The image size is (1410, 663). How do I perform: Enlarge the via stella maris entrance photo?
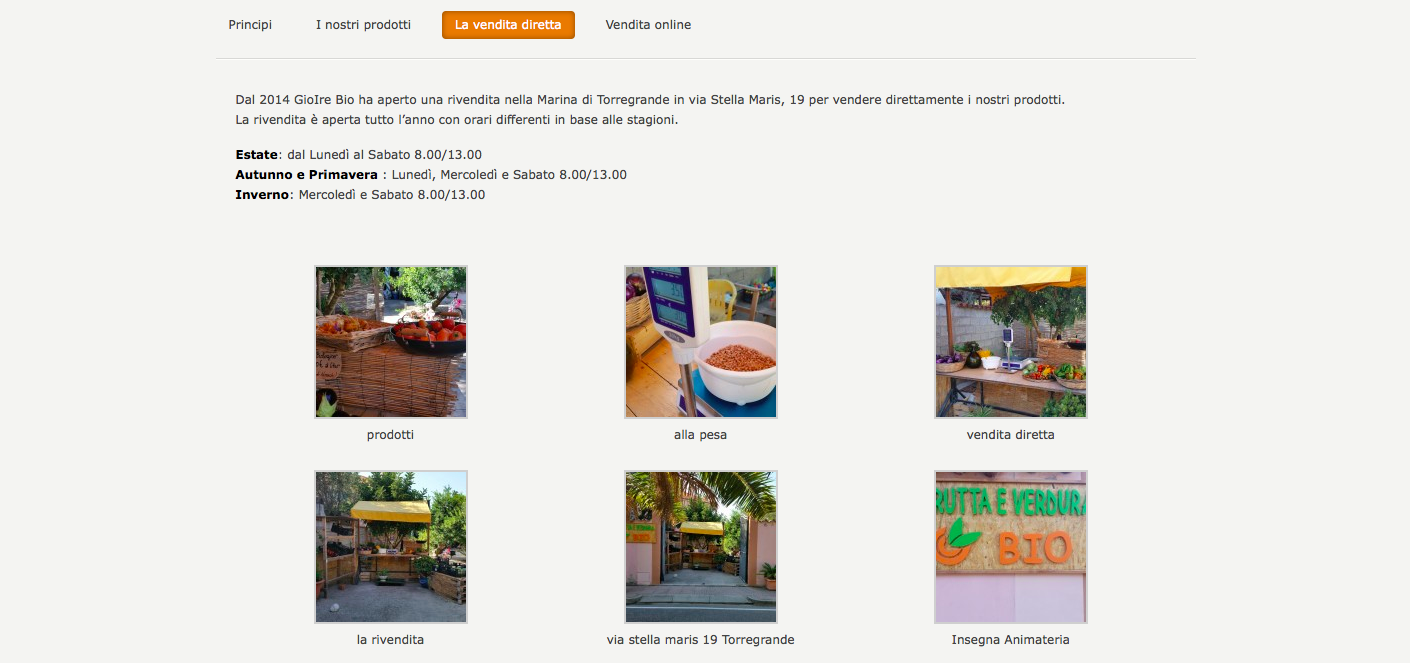[701, 547]
